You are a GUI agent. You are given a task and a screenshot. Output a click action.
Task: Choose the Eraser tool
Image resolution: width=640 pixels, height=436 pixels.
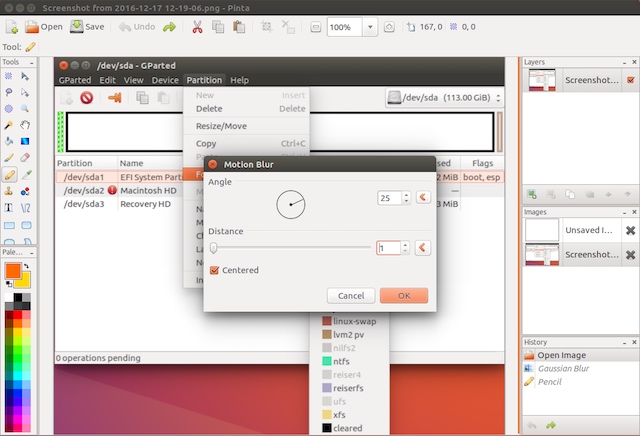click(x=25, y=158)
